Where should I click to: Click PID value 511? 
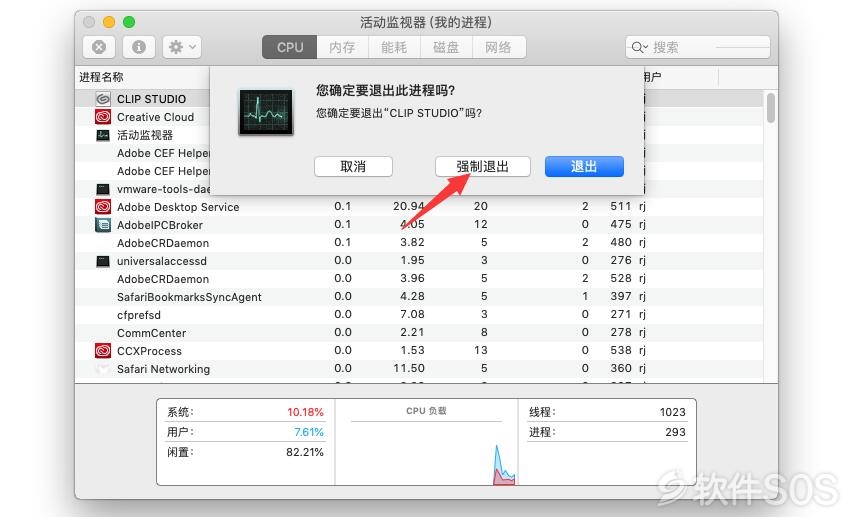(621, 206)
